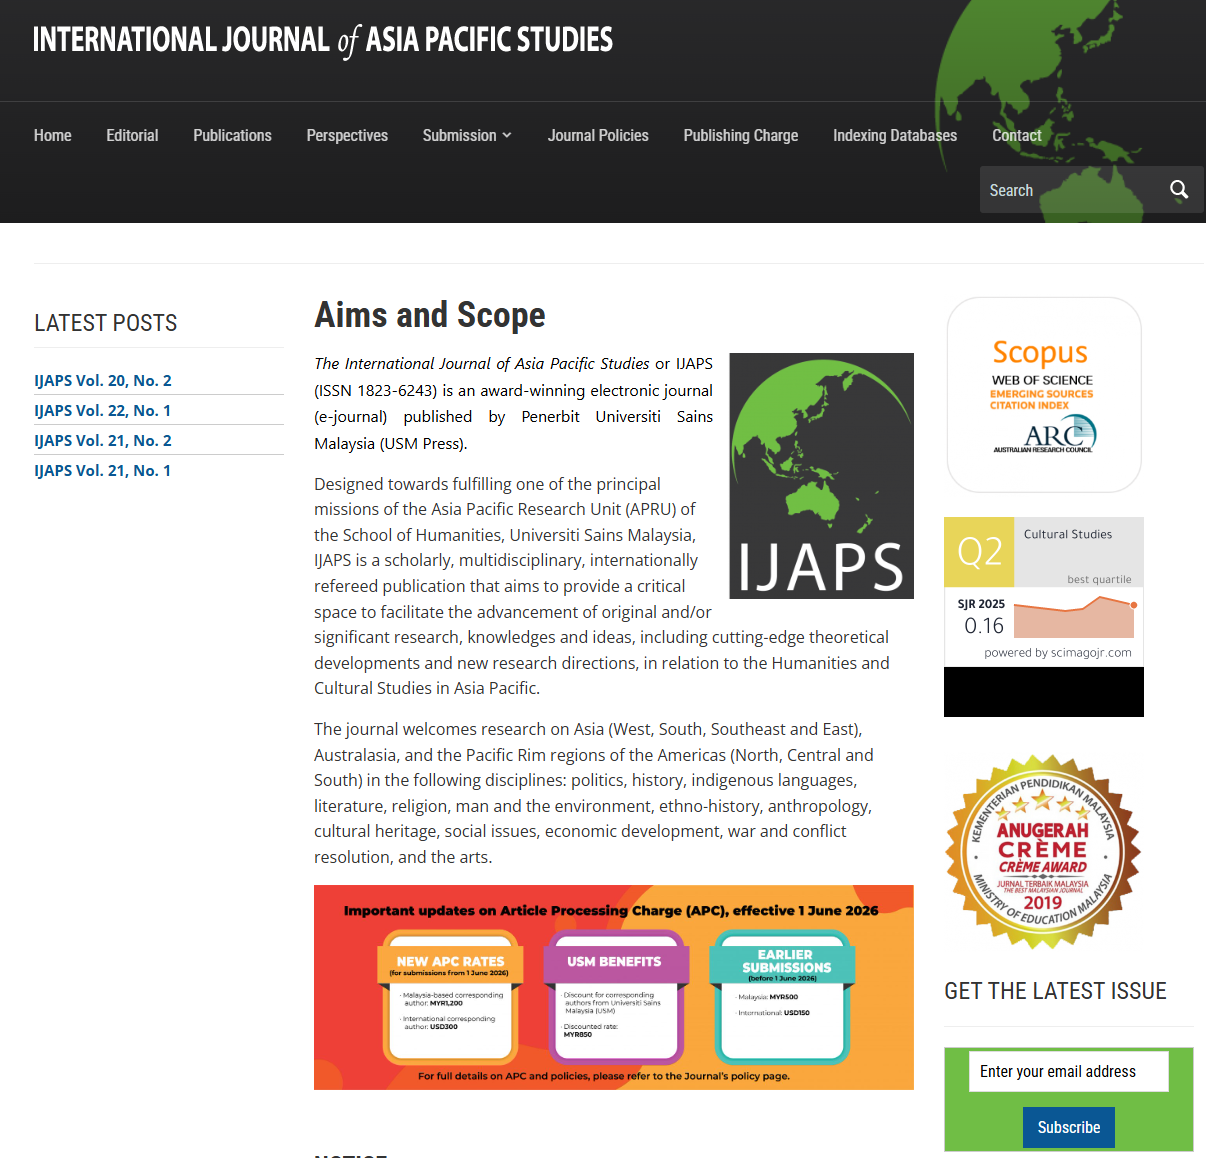Focus the email address input field
This screenshot has width=1206, height=1158.
tap(1069, 1071)
